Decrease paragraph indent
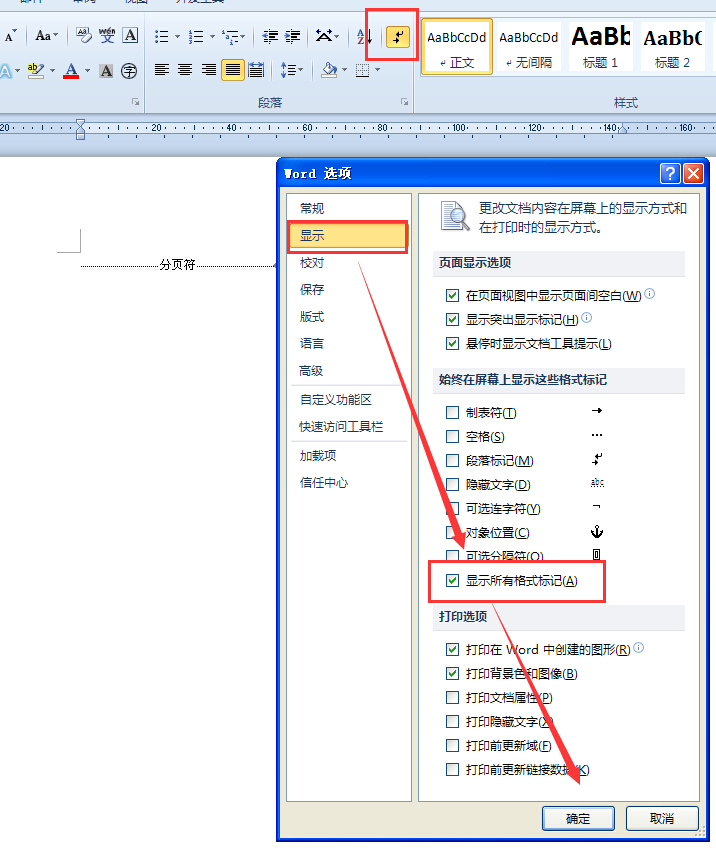716x849 pixels. click(270, 37)
